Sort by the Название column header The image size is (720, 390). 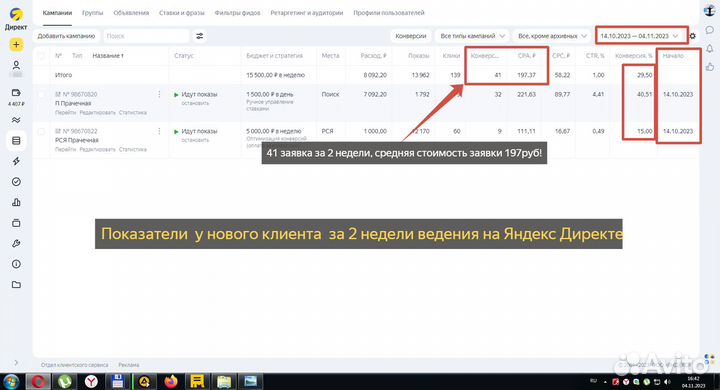click(108, 56)
